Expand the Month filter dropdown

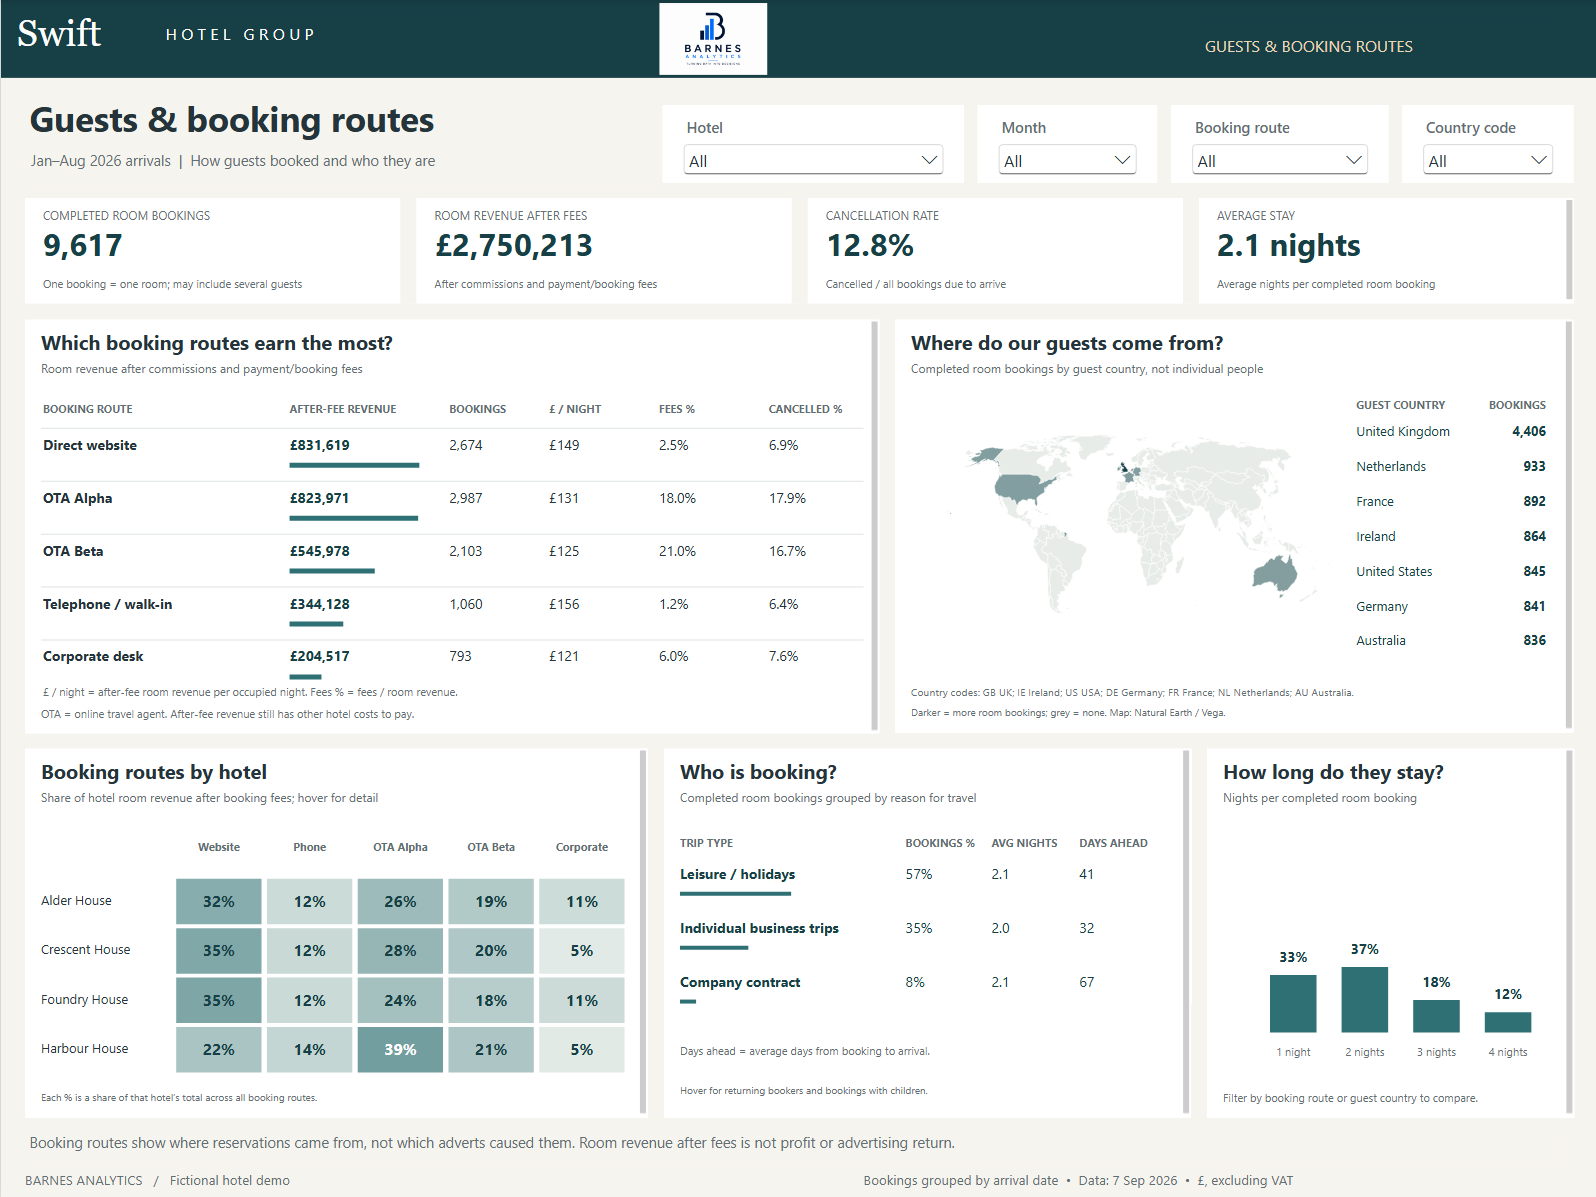pos(1067,160)
